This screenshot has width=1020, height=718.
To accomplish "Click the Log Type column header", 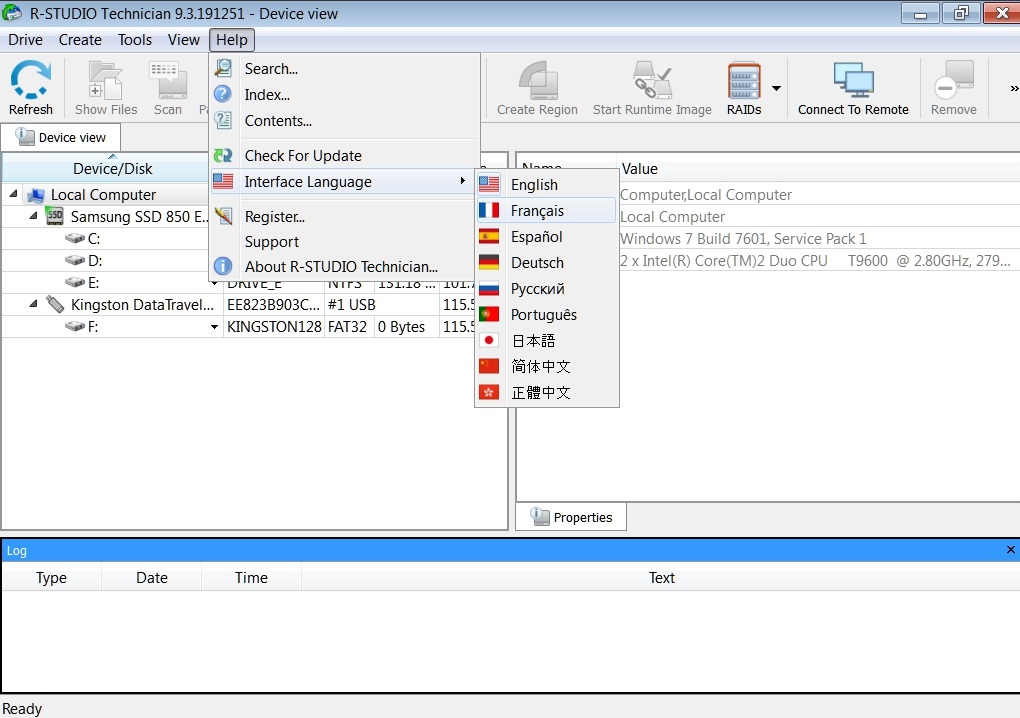I will (x=51, y=578).
